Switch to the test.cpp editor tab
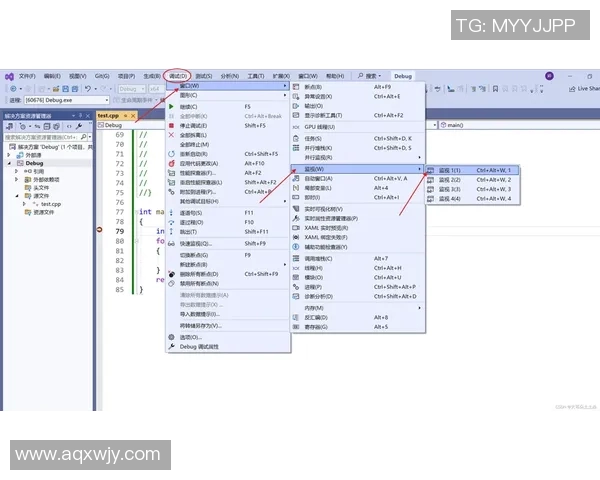Image resolution: width=600 pixels, height=480 pixels. click(x=107, y=115)
